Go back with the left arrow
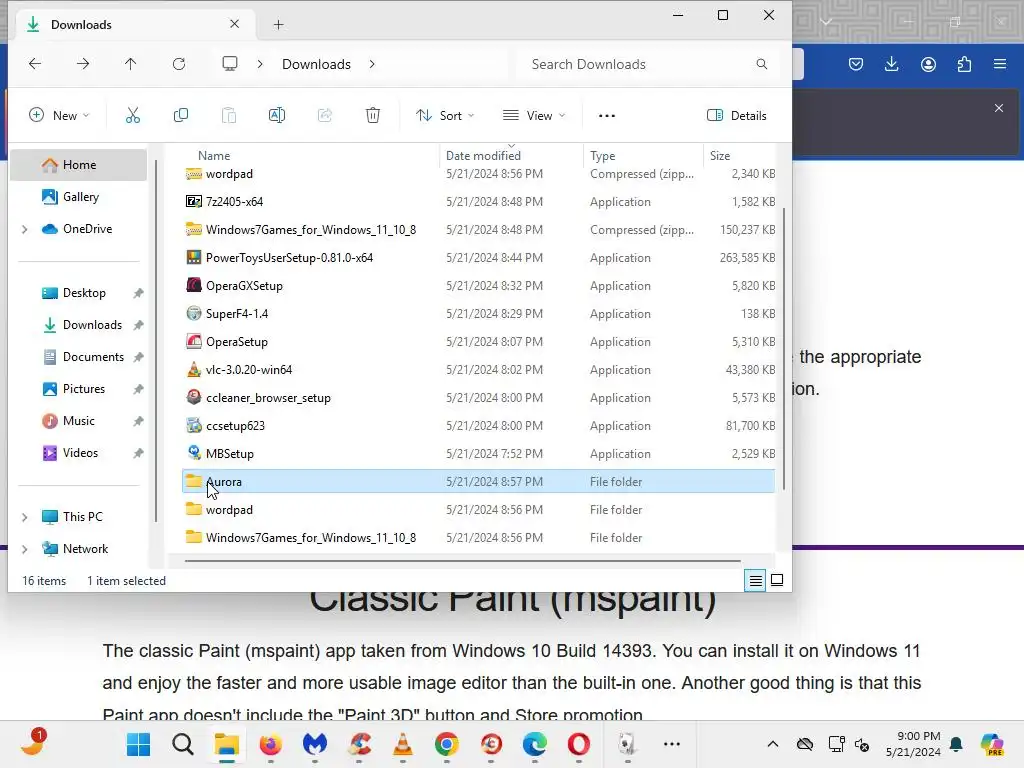The image size is (1024, 768). click(x=35, y=63)
